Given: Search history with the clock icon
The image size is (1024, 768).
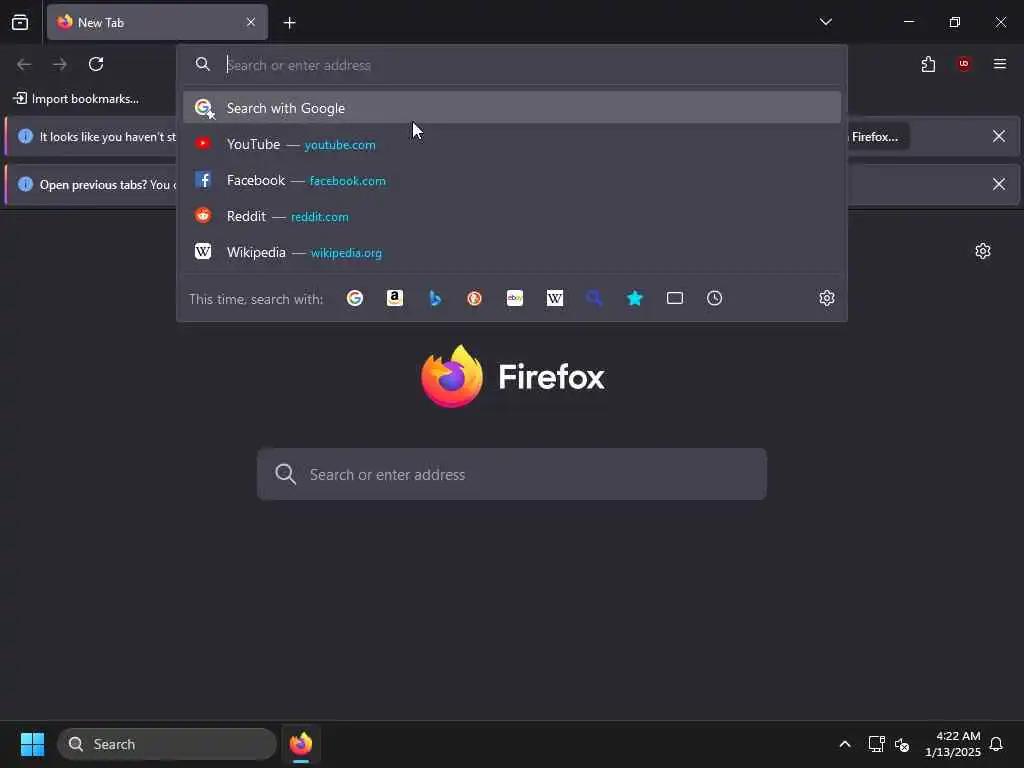Looking at the screenshot, I should [x=714, y=298].
